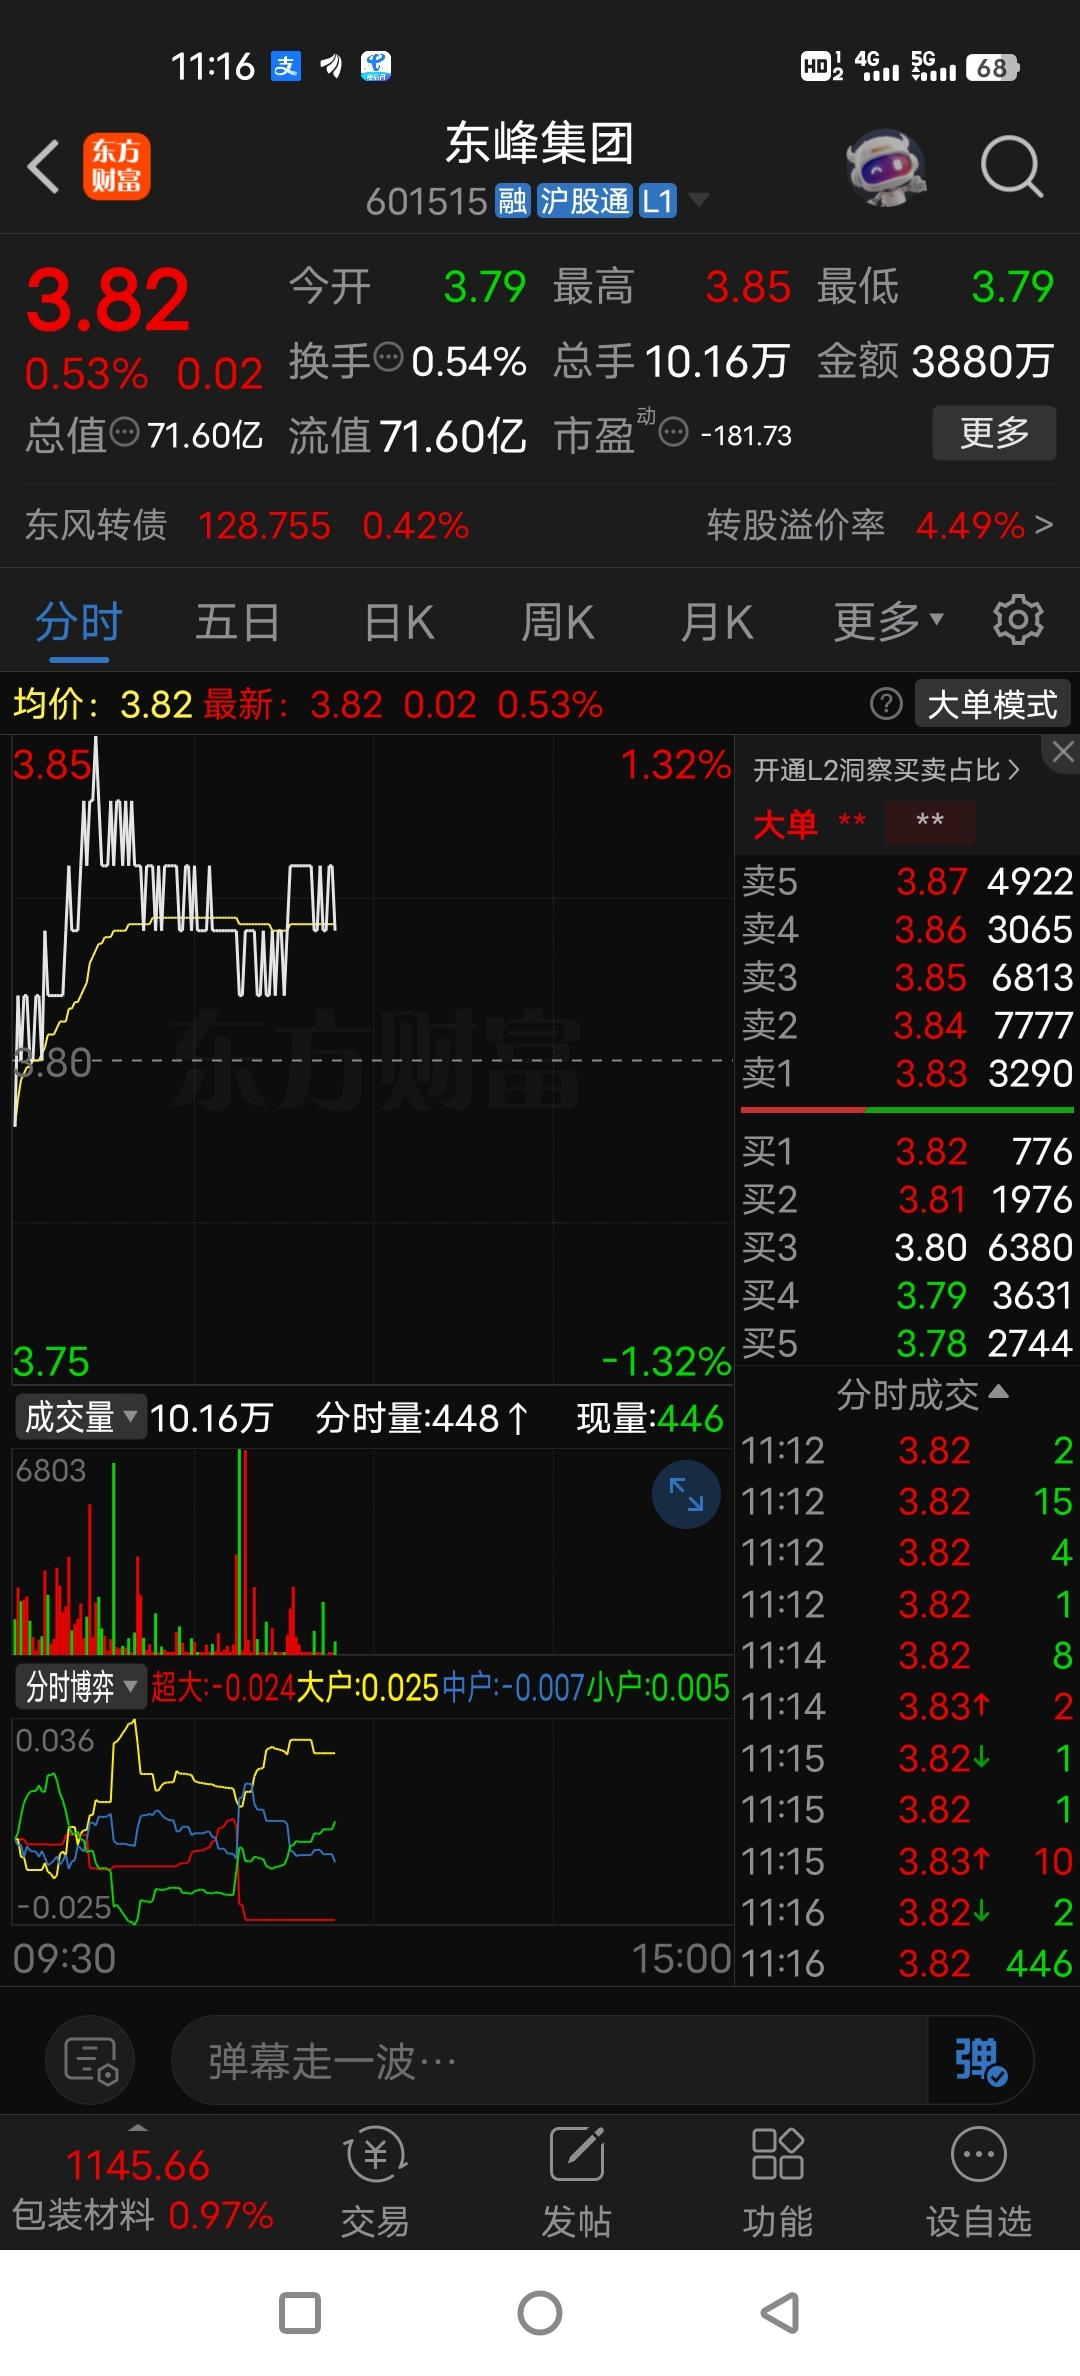Open chart settings gear icon
The image size is (1080, 2376).
1018,620
